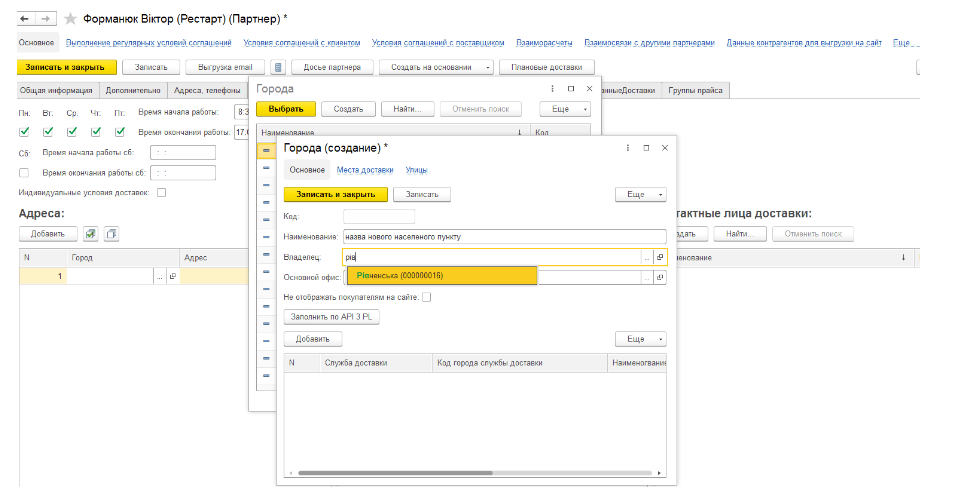
Task: Click the report icon next to Выгрузка email
Action: 278,67
